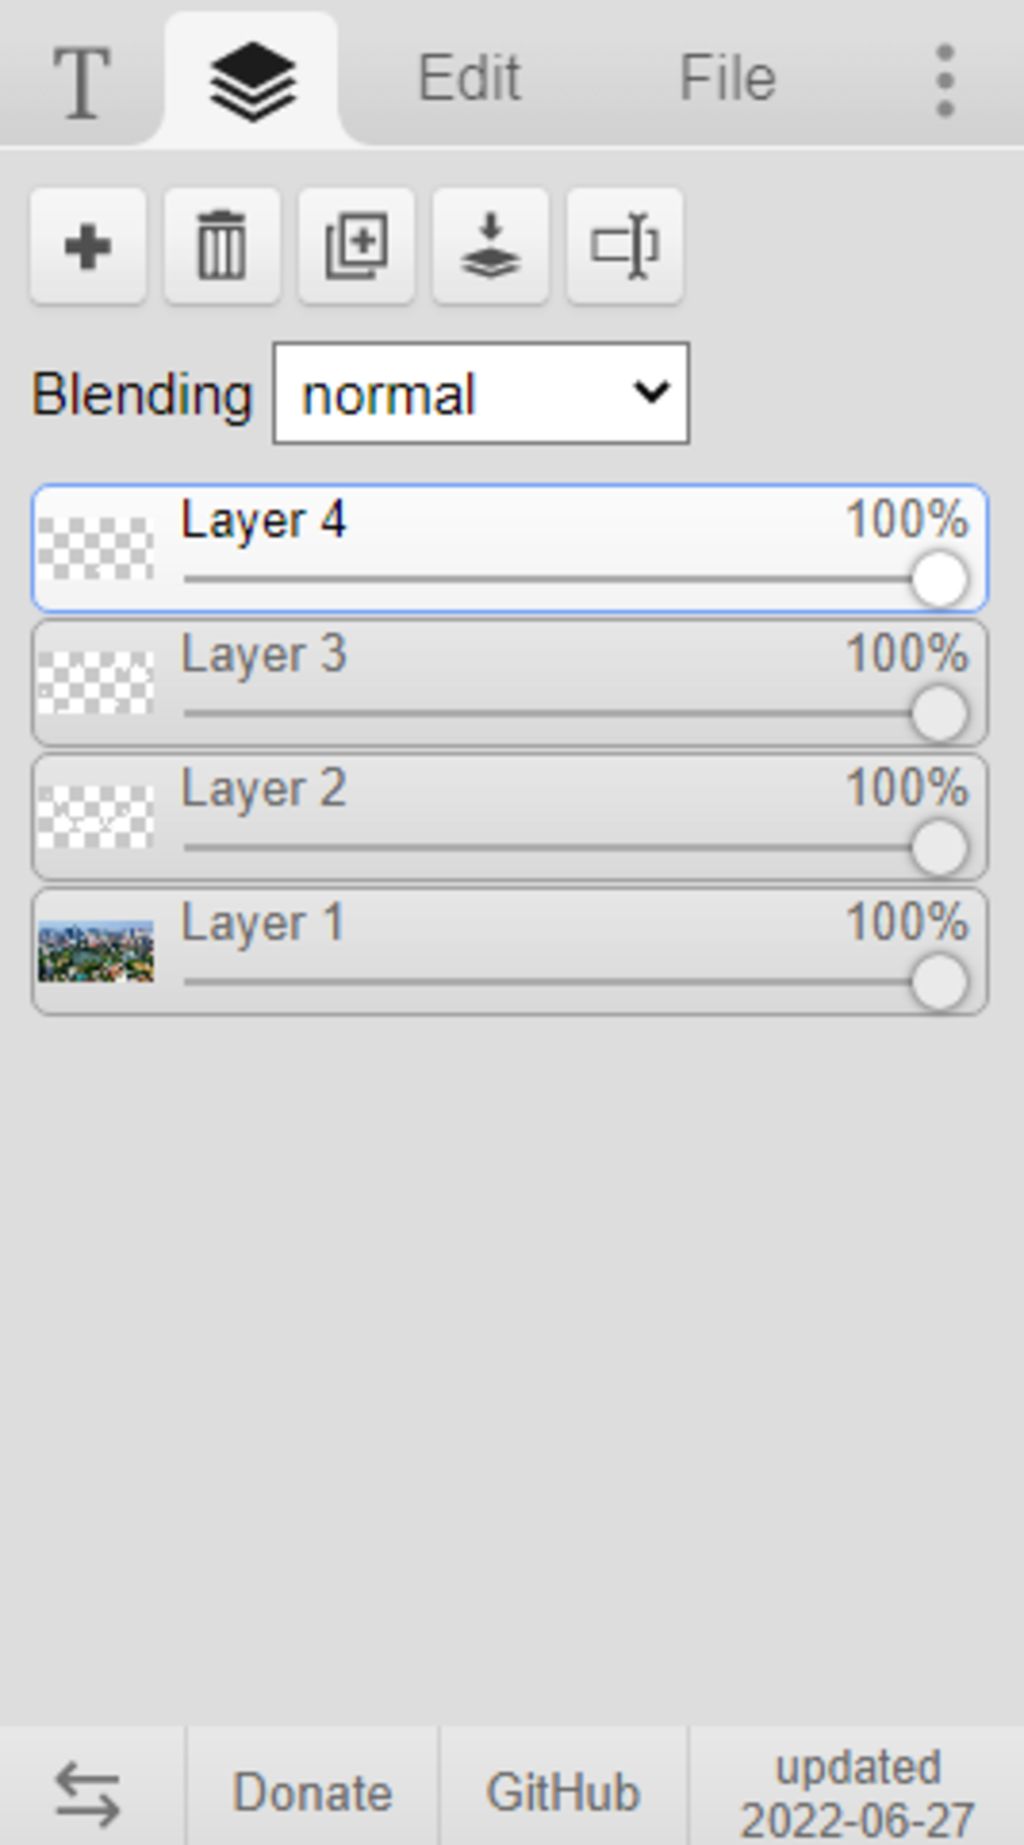Select Layer 2 in the layer list

(x=510, y=817)
